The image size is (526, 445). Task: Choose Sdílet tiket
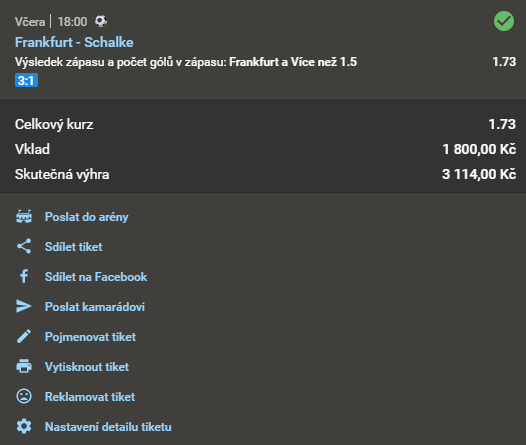pos(73,247)
